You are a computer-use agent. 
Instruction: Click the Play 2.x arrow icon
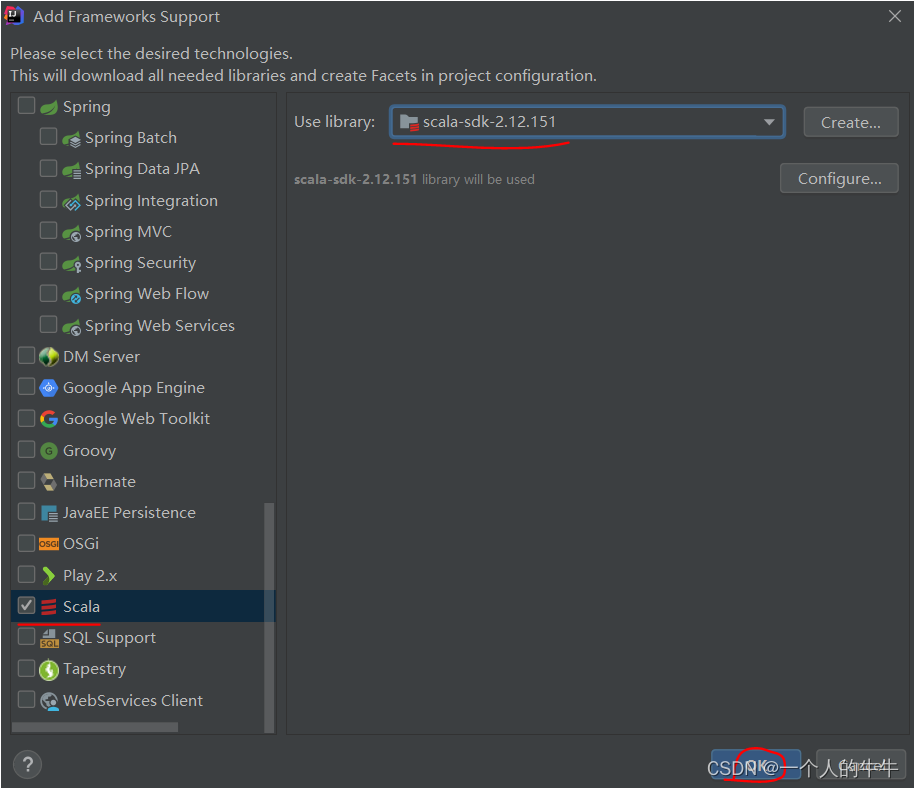click(x=49, y=575)
